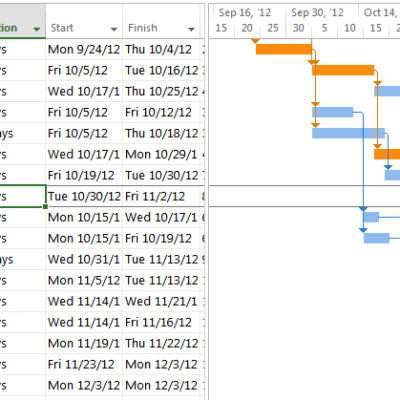400x400 pixels.
Task: Select blue Gantt bar for 10/5–10/18 task
Action: [x=348, y=133]
